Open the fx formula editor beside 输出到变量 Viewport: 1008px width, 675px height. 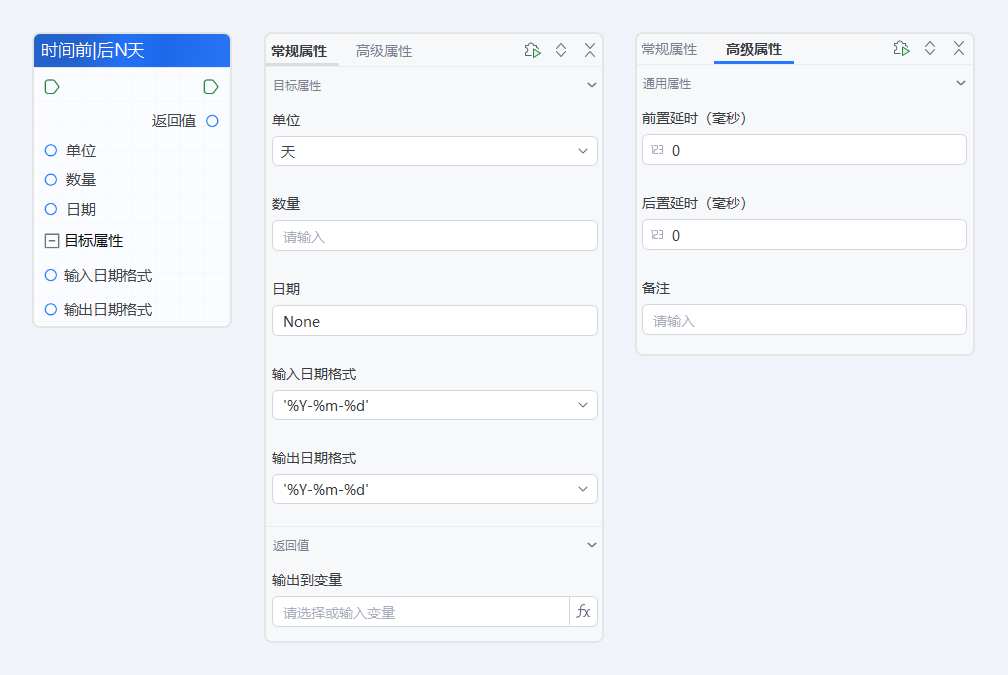pyautogui.click(x=583, y=611)
